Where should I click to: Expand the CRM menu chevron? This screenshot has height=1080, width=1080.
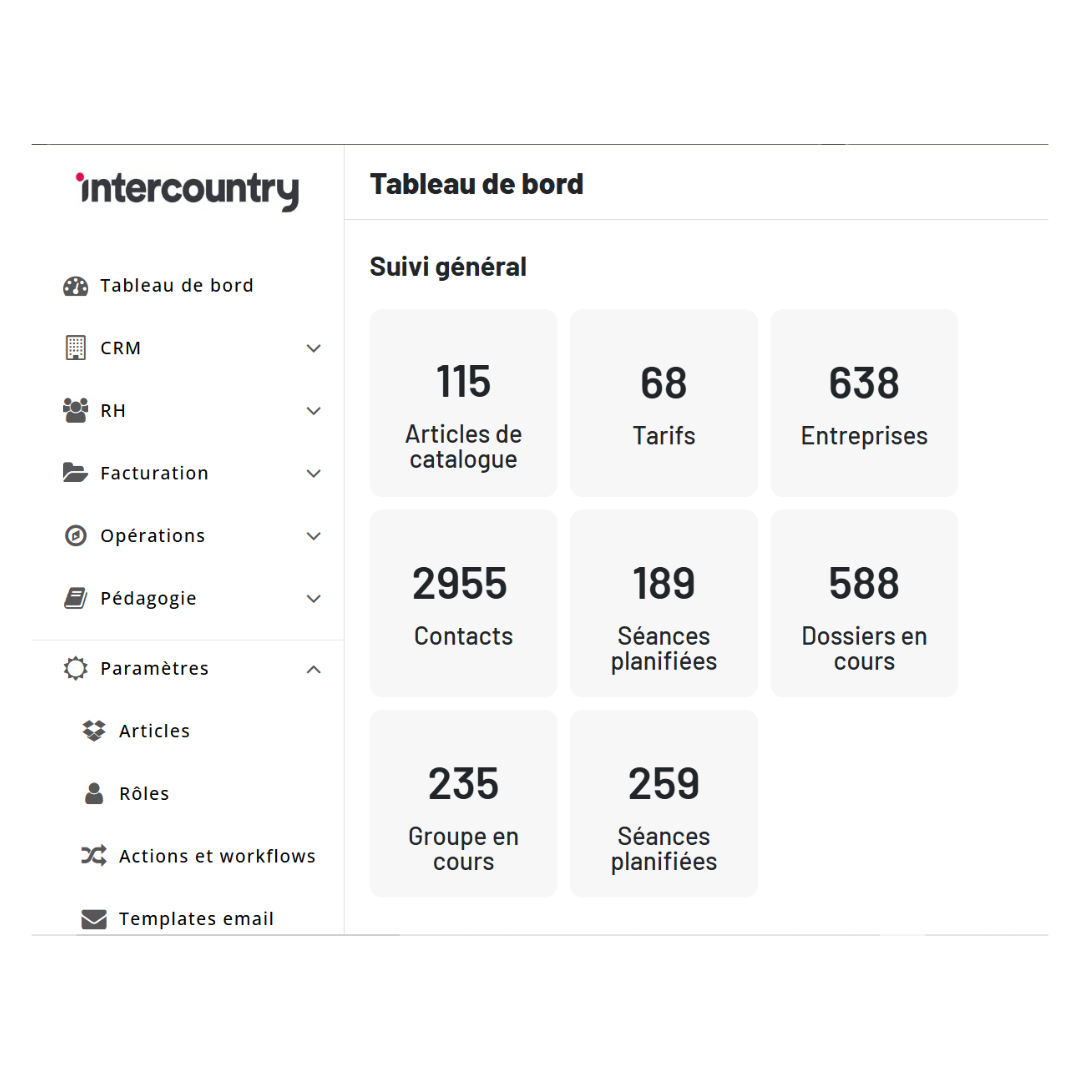[314, 348]
